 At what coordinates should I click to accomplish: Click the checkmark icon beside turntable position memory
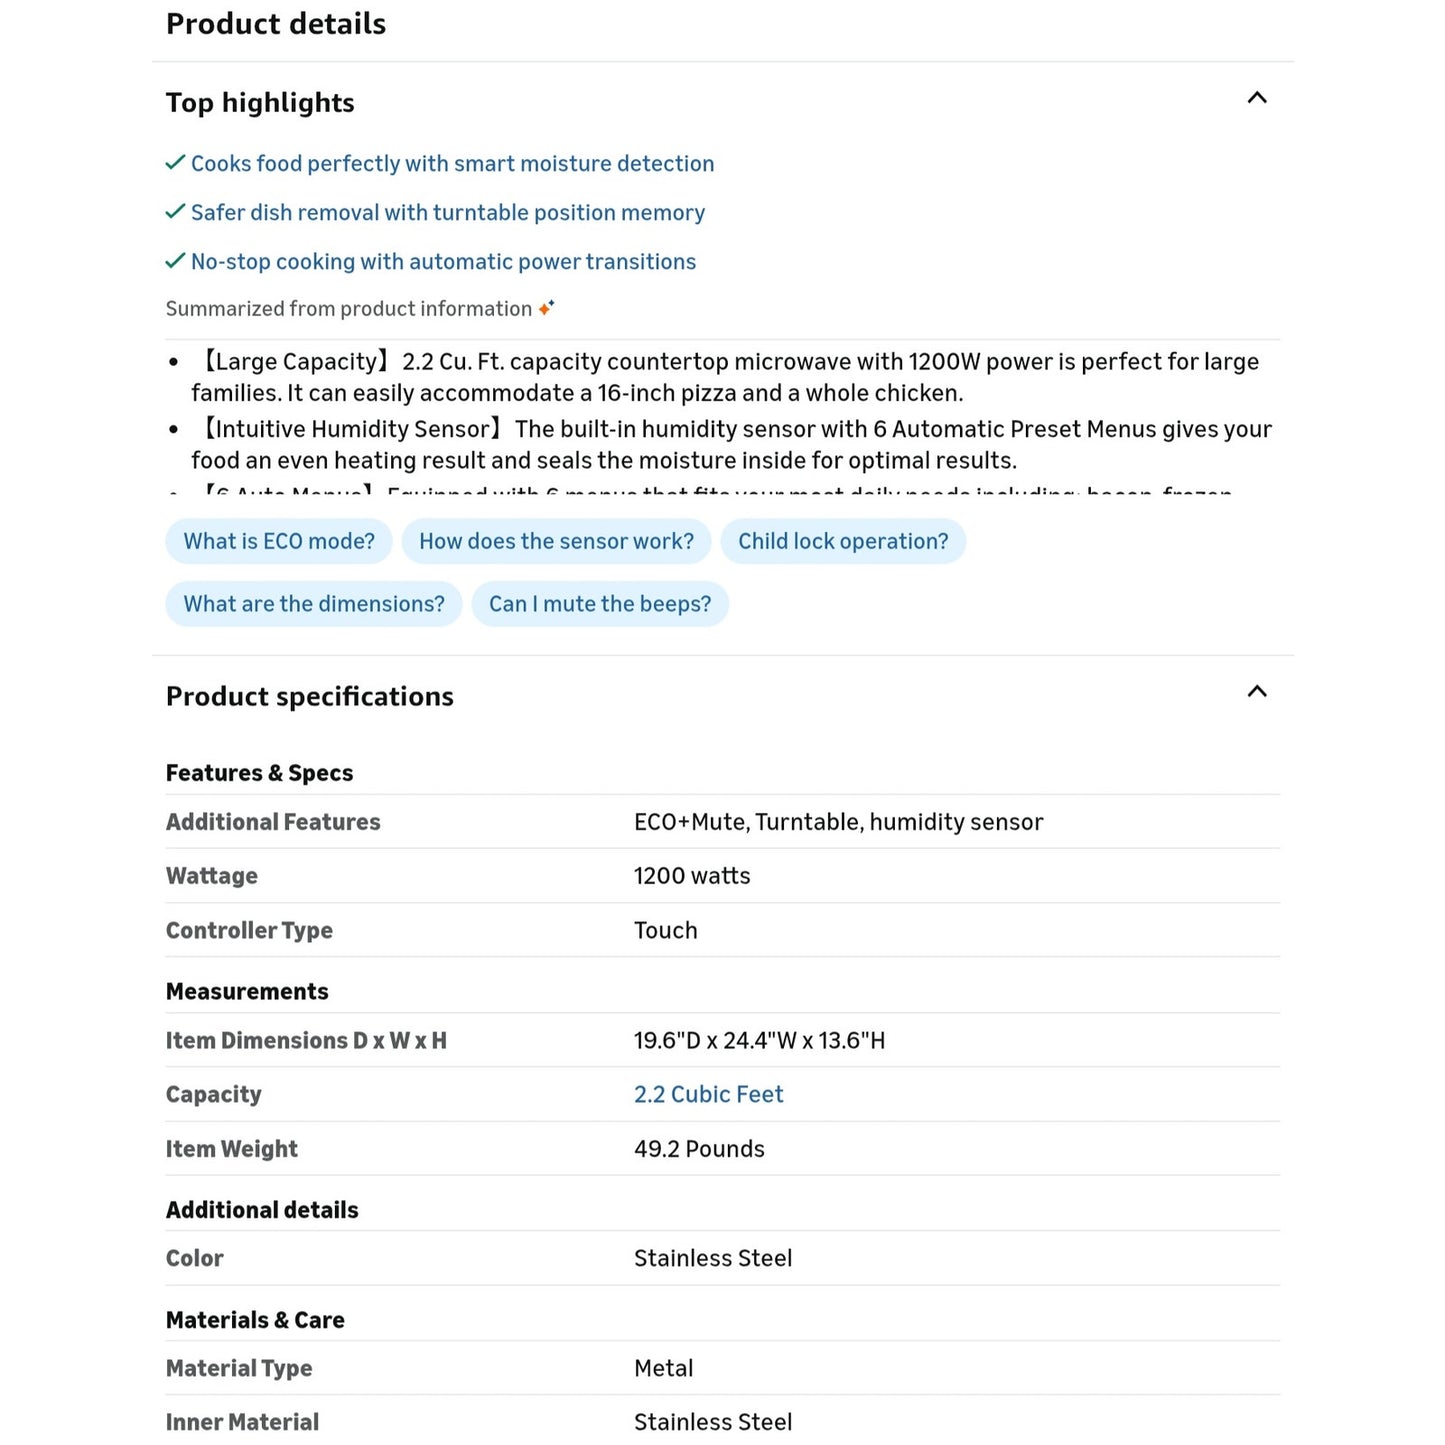coord(175,211)
